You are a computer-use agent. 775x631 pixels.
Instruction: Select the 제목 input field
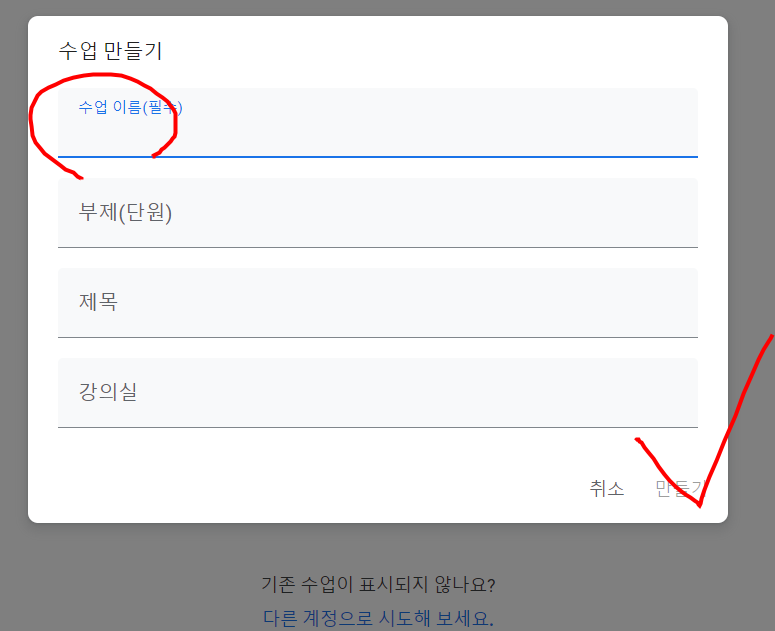(378, 303)
